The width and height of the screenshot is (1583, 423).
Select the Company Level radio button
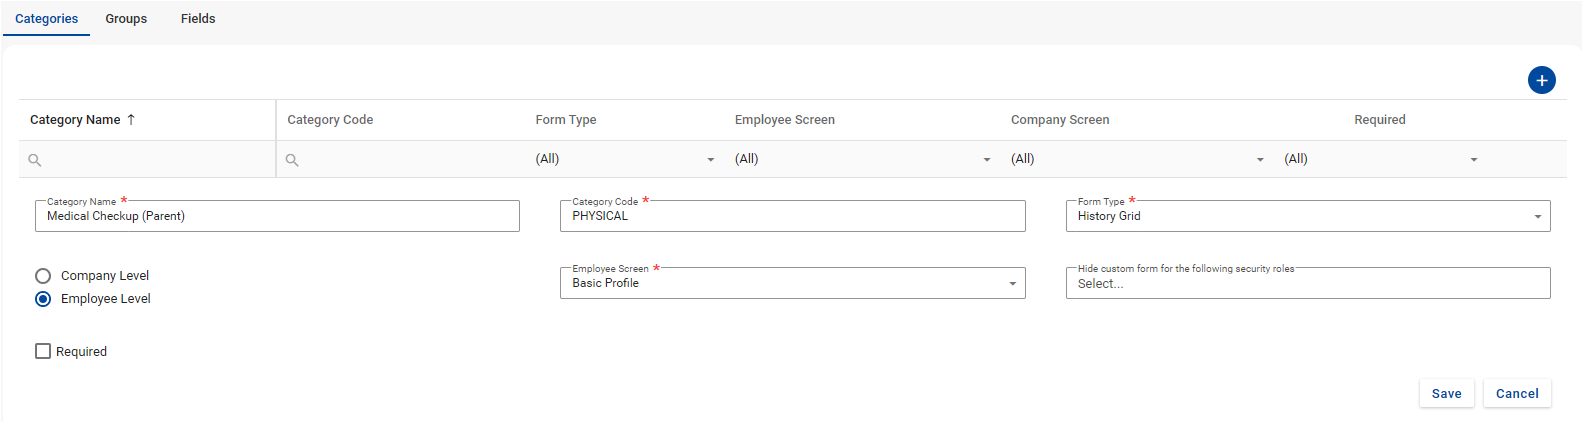(x=43, y=276)
